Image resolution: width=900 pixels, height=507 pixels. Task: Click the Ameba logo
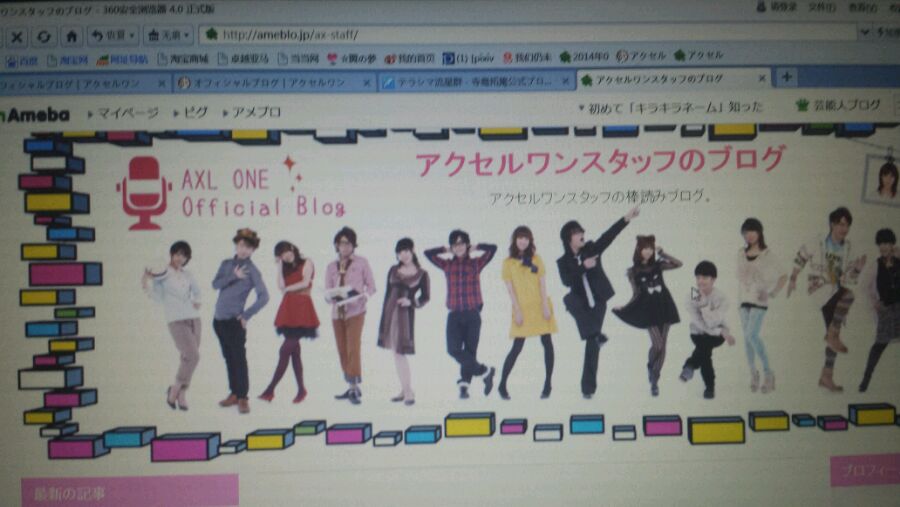click(x=36, y=115)
